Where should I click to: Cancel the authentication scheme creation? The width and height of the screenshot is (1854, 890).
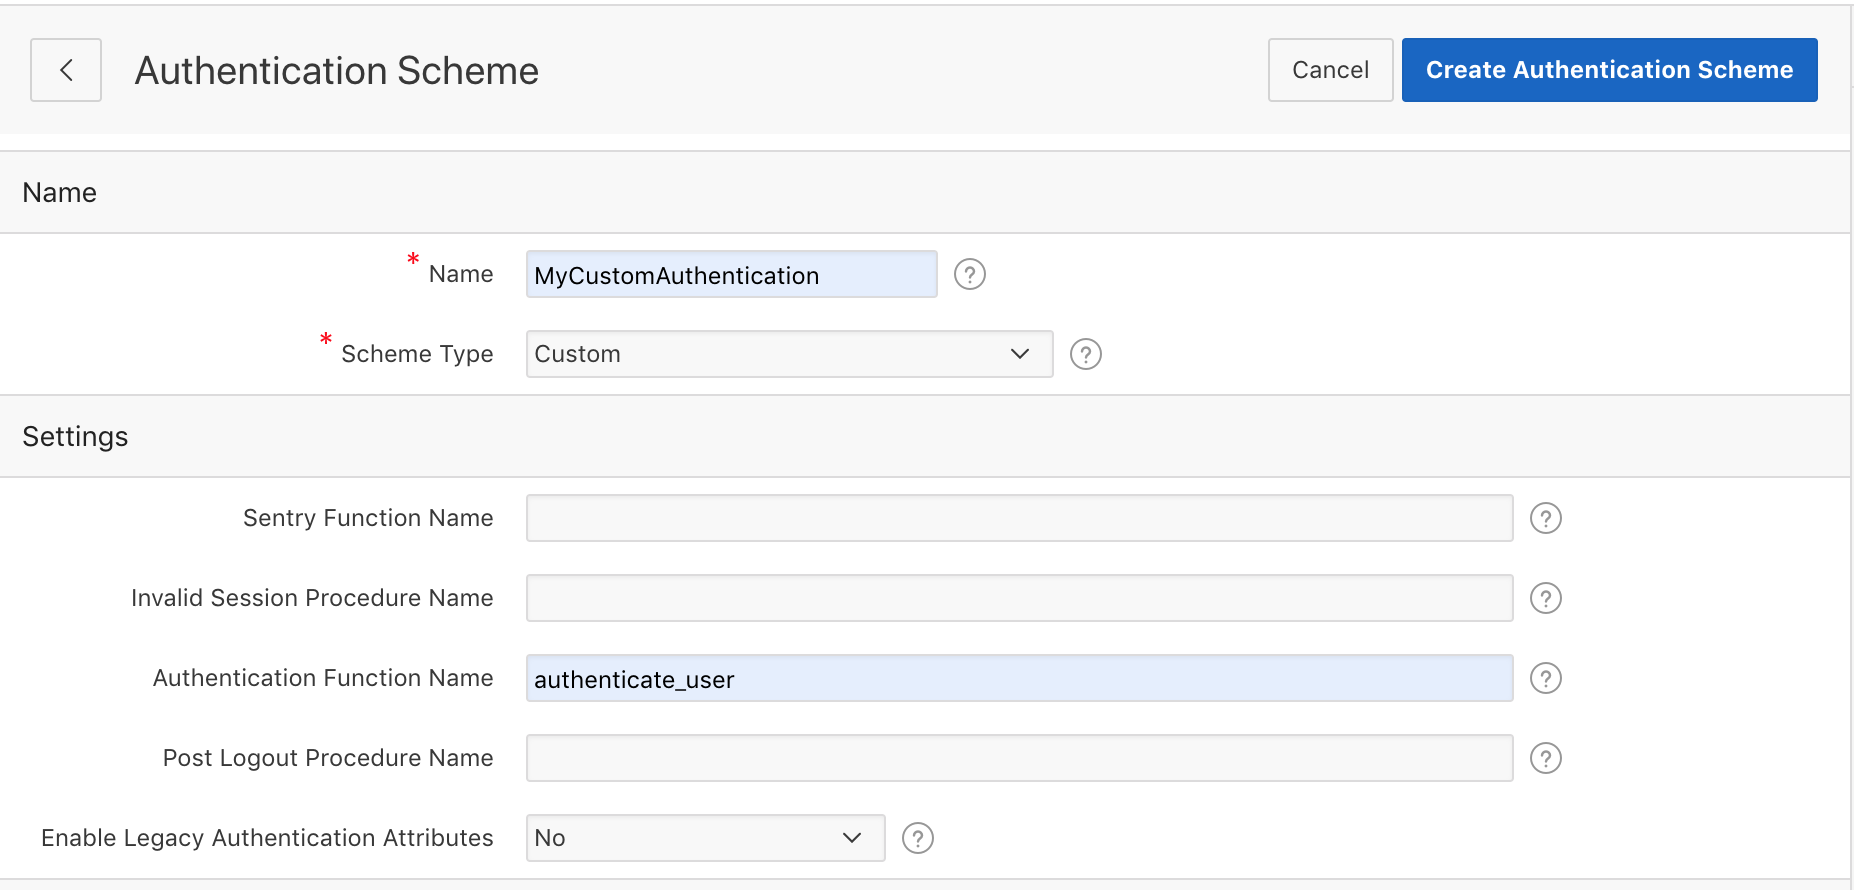click(x=1330, y=70)
